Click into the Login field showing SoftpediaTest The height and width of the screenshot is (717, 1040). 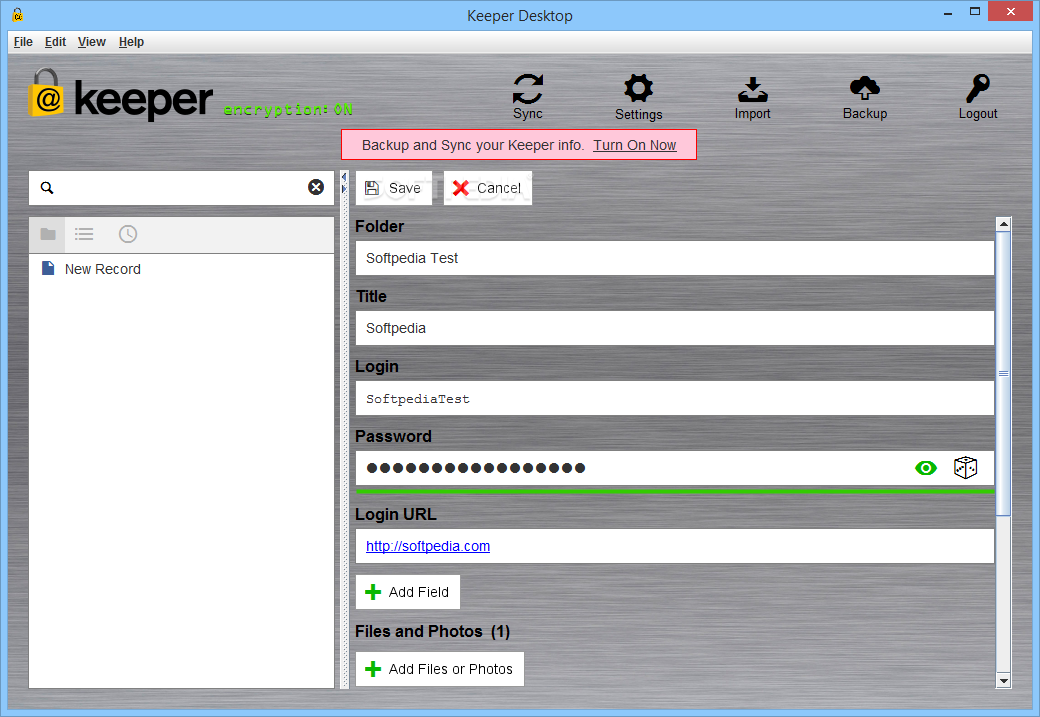pos(675,399)
